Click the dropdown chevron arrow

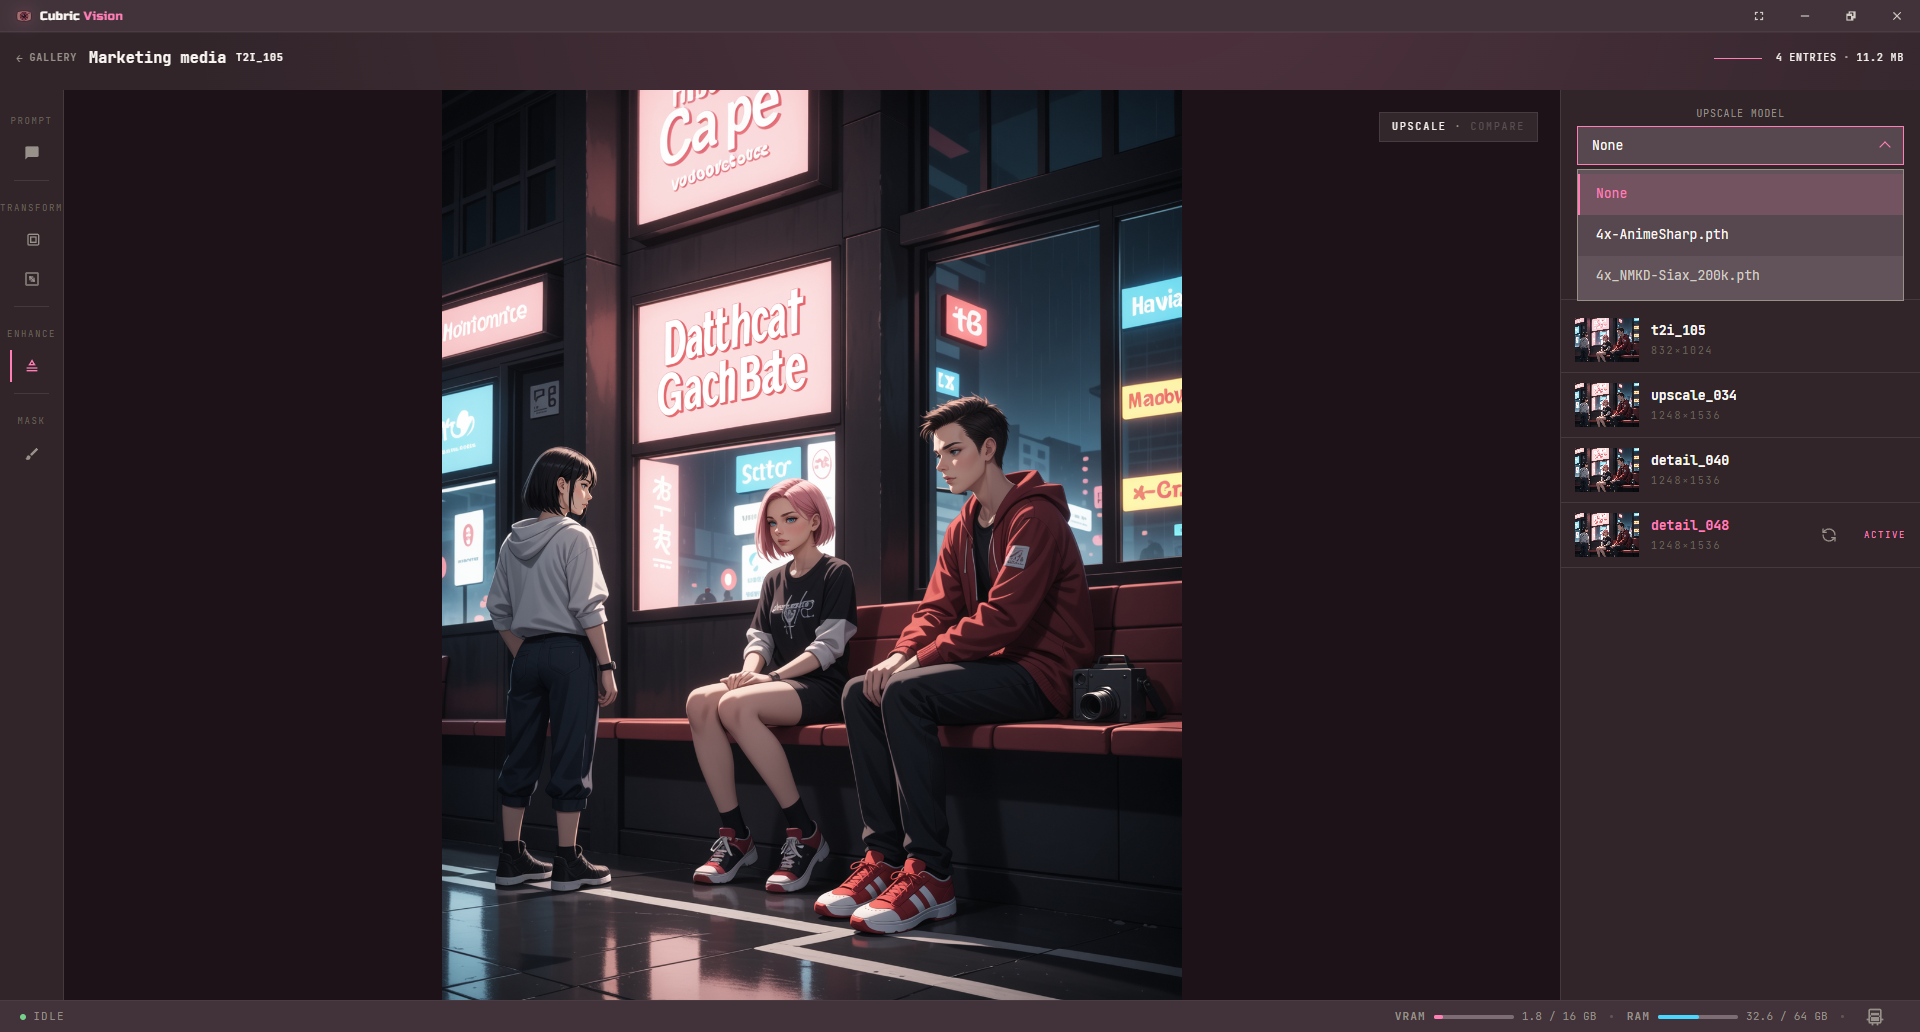1885,145
